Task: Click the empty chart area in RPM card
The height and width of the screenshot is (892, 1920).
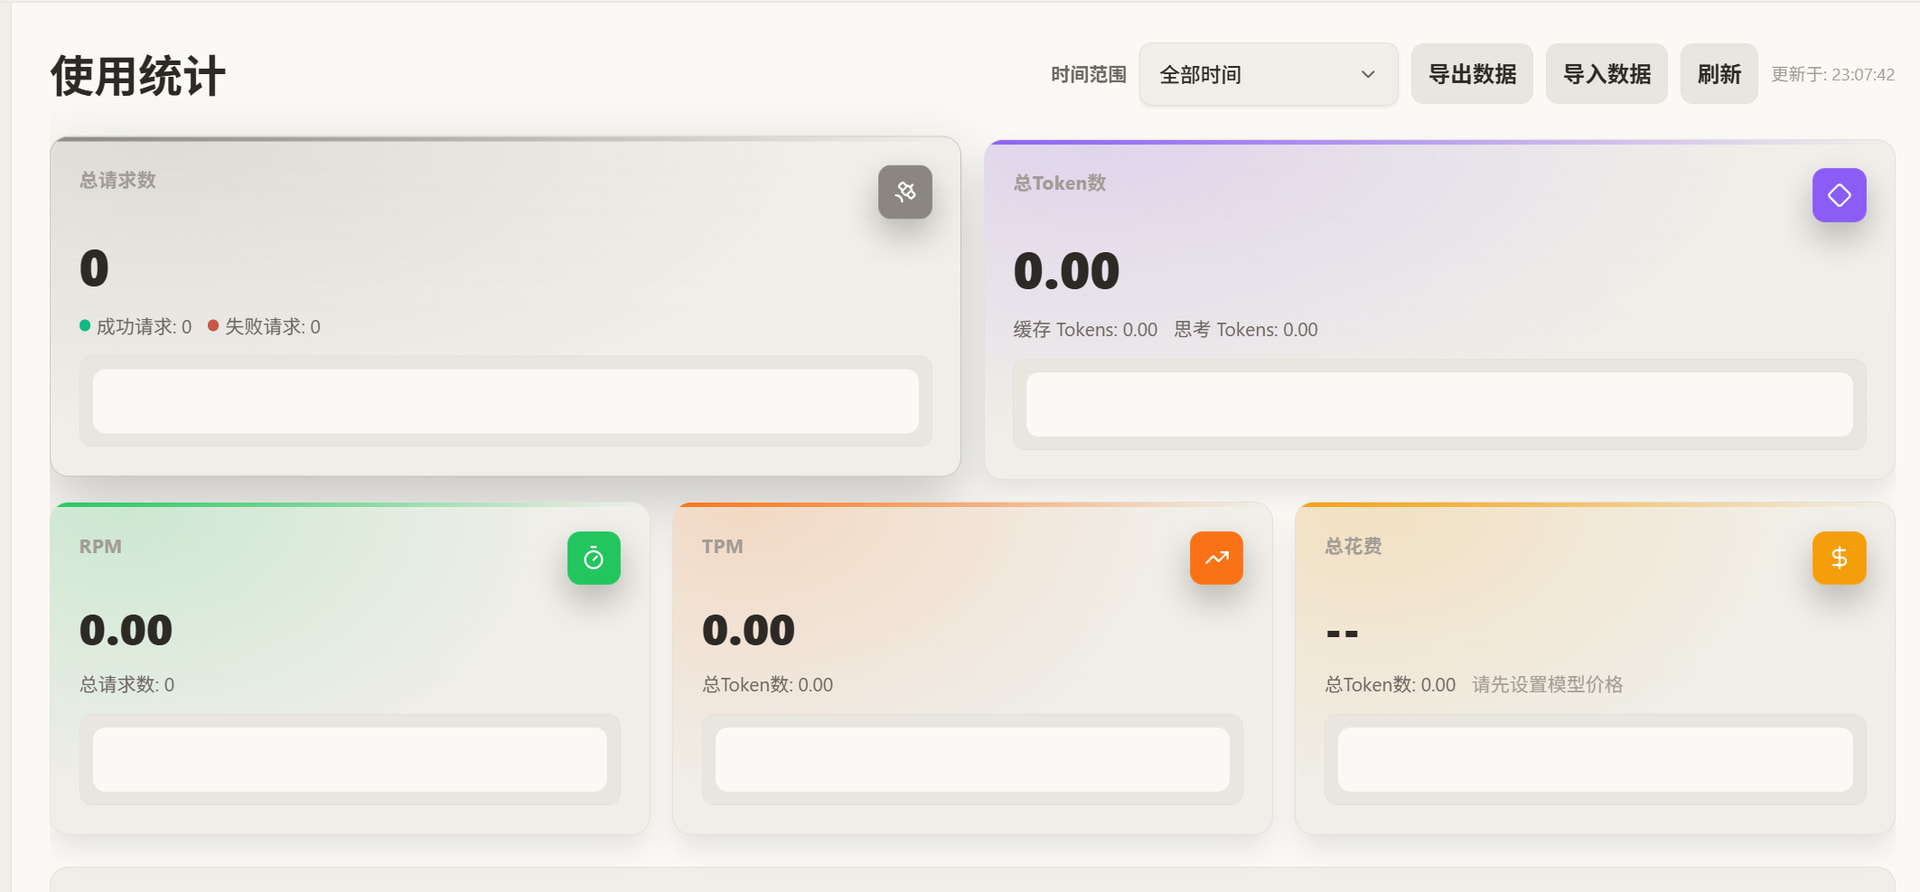Action: click(350, 759)
